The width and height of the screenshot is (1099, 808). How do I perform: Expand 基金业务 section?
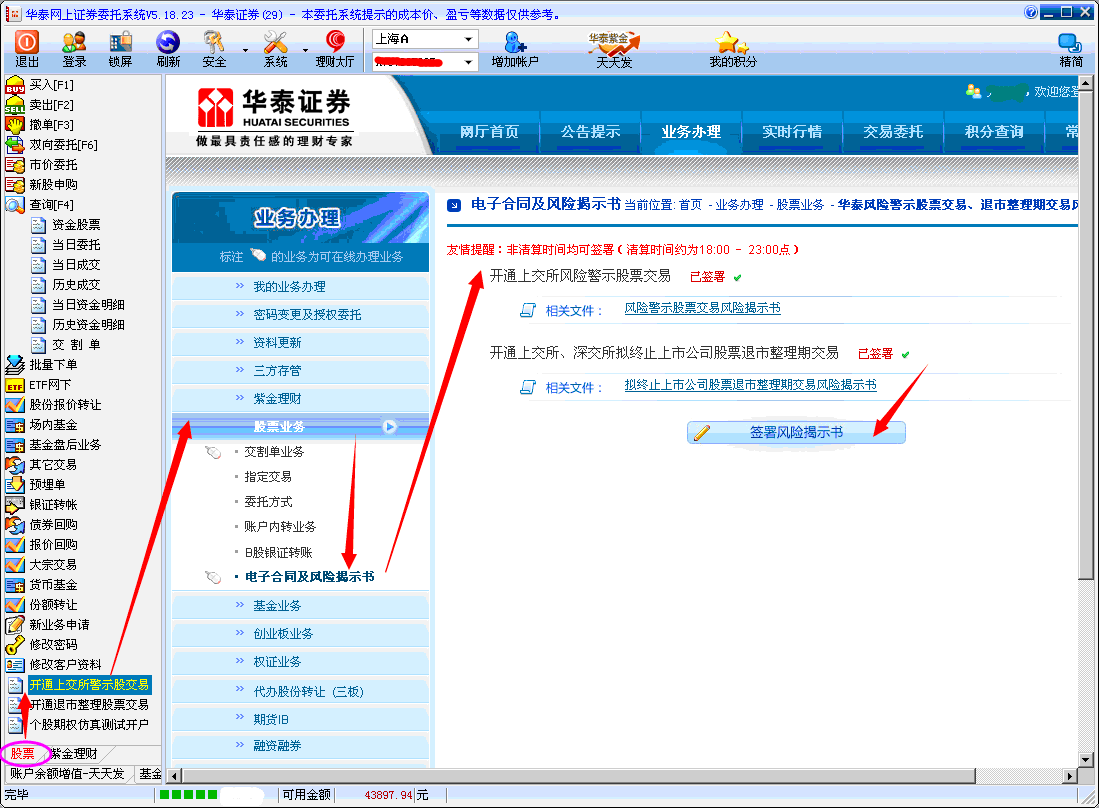tap(300, 605)
